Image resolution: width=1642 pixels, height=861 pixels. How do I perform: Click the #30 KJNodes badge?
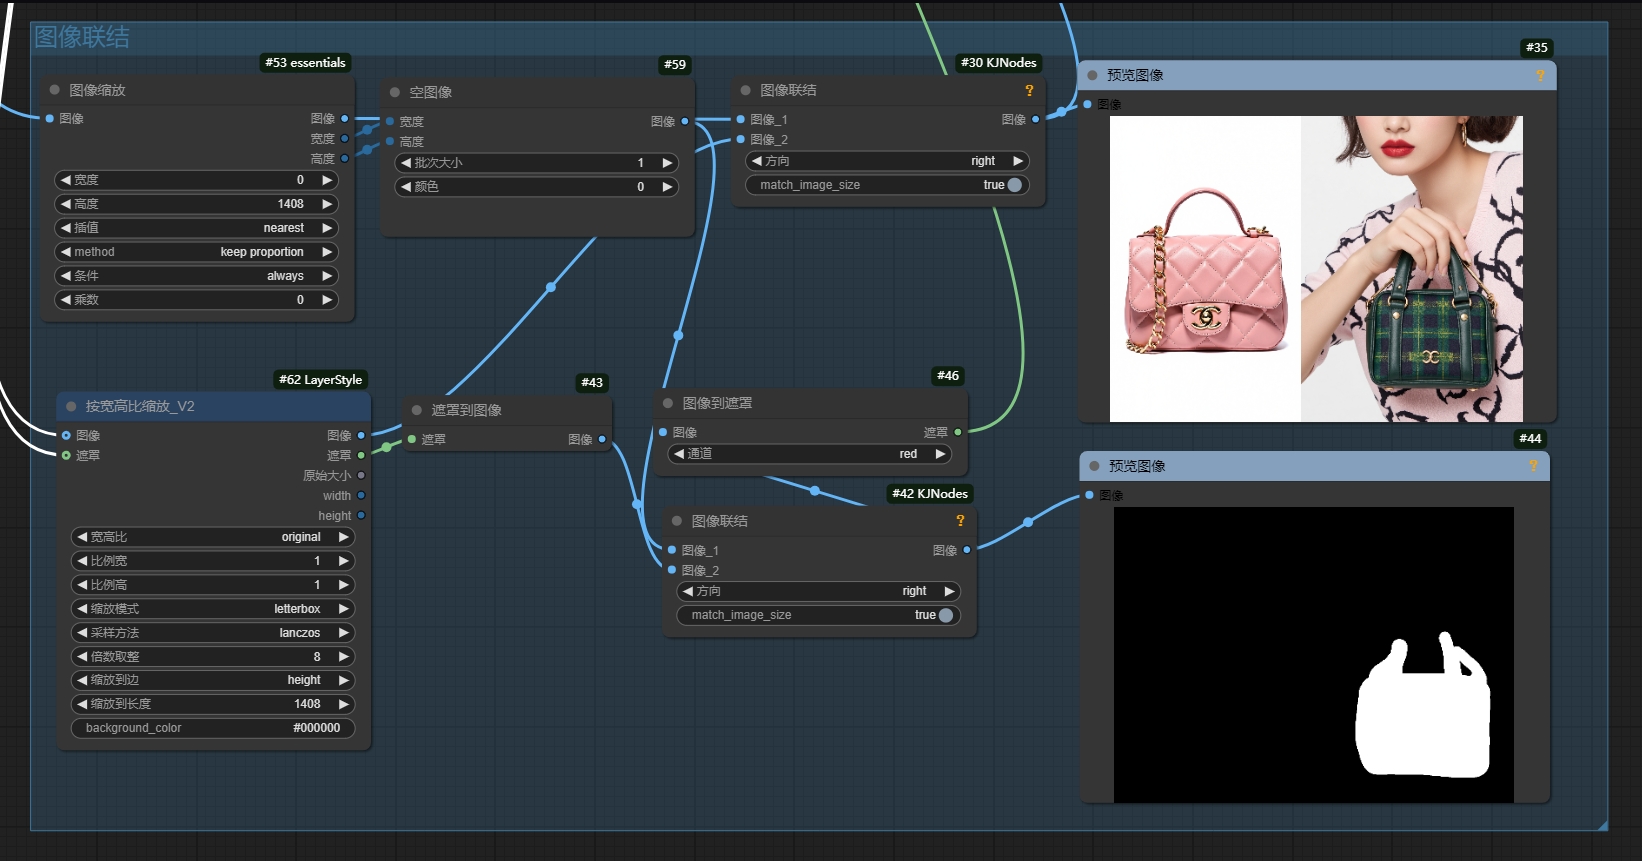(999, 62)
